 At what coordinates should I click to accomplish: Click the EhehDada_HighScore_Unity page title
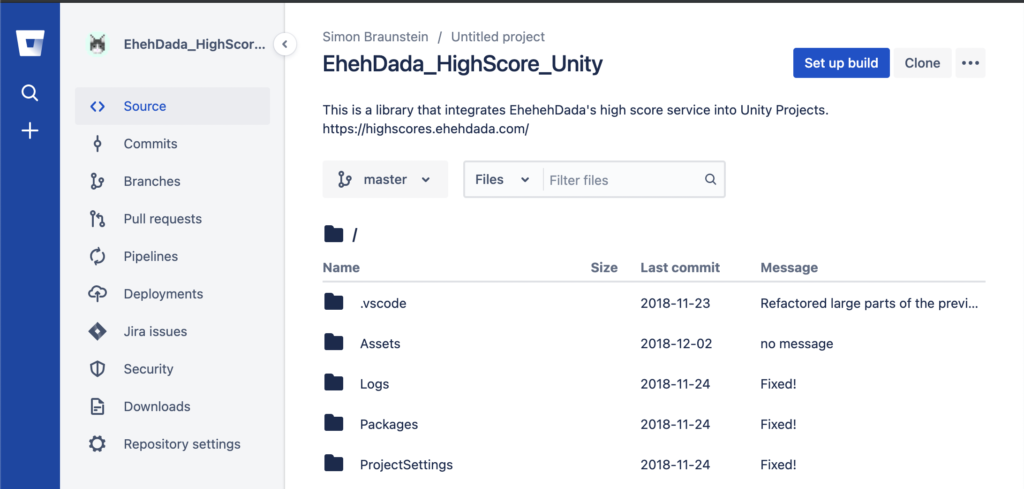point(462,64)
